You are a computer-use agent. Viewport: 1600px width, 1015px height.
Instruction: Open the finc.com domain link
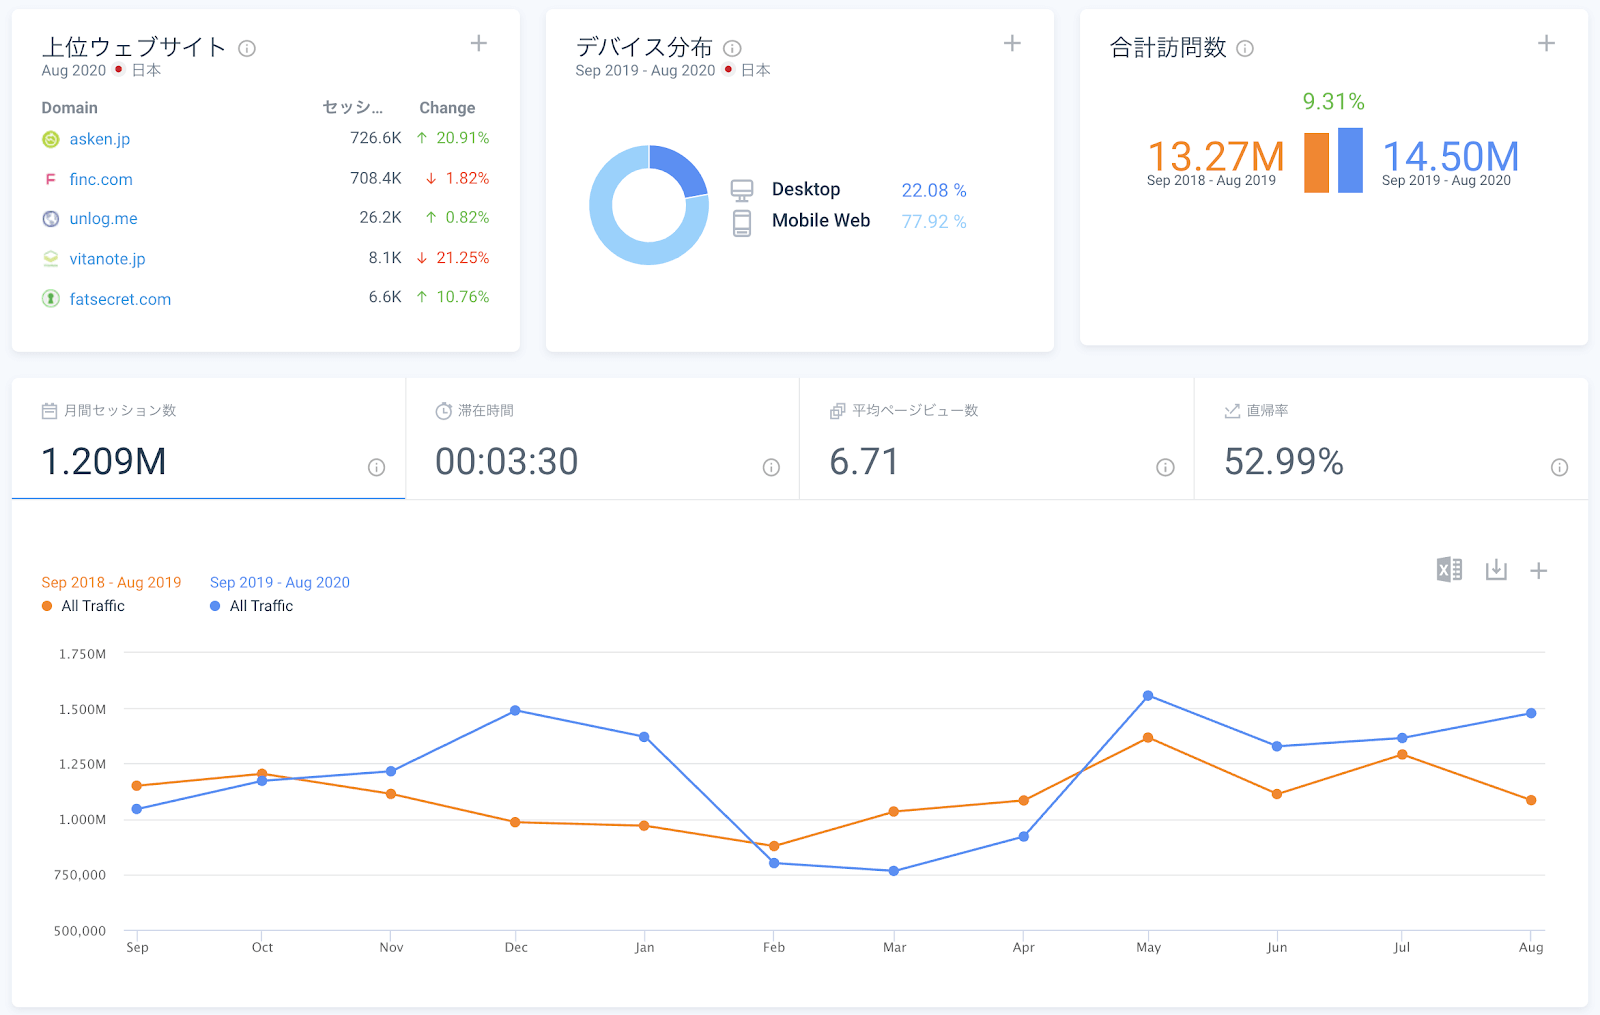pos(101,179)
